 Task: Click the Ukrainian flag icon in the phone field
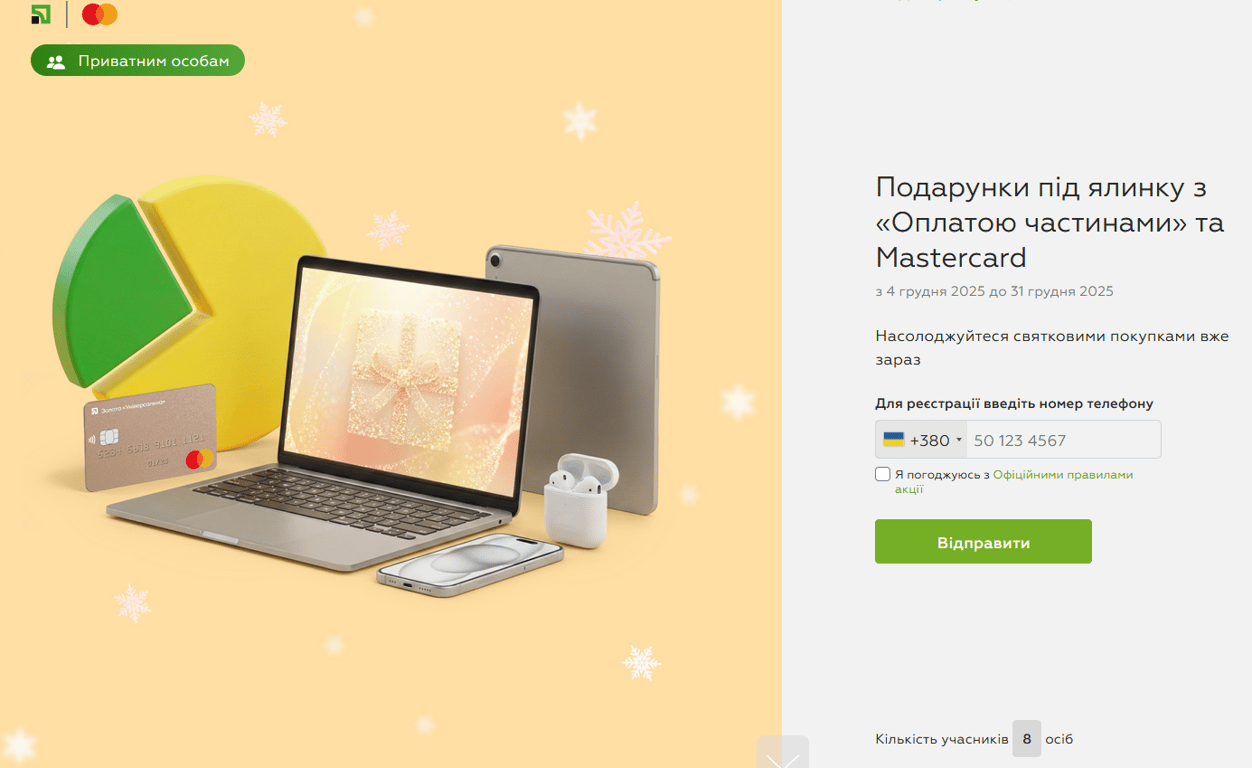893,440
